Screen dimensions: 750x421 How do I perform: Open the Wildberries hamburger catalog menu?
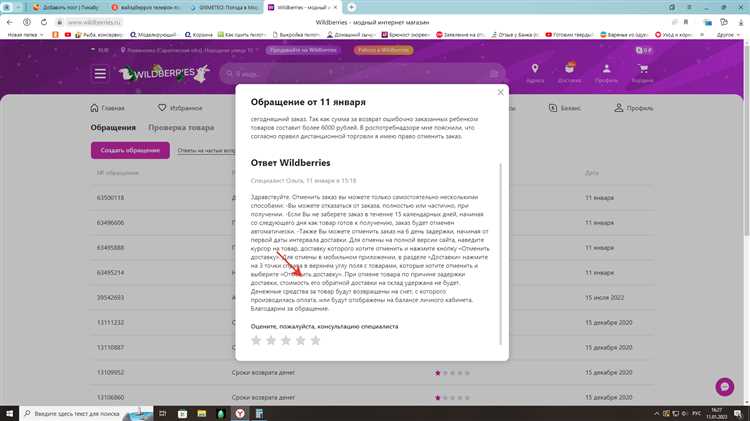coord(100,74)
